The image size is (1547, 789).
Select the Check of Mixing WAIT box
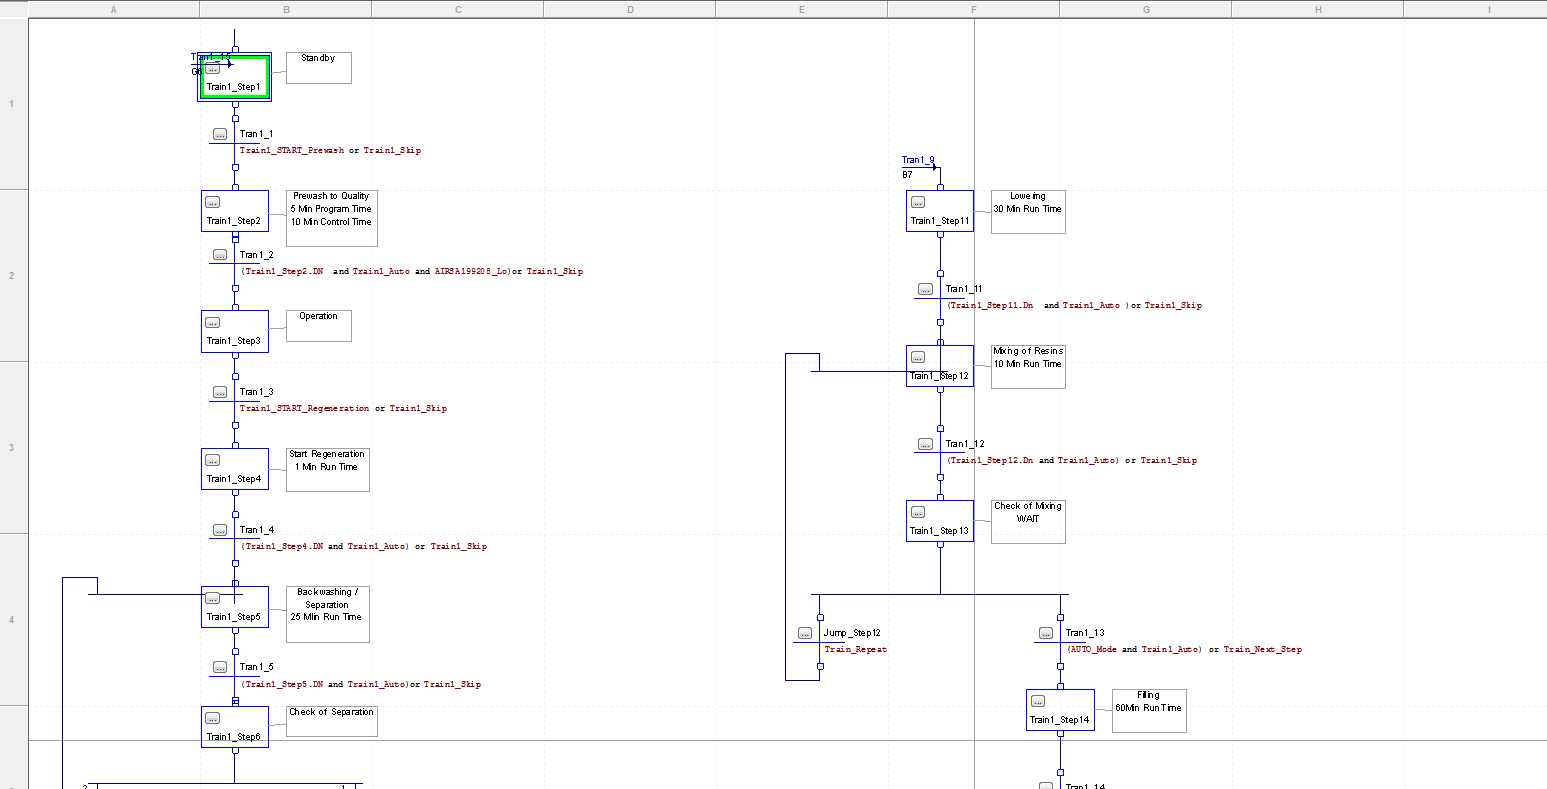[1028, 522]
